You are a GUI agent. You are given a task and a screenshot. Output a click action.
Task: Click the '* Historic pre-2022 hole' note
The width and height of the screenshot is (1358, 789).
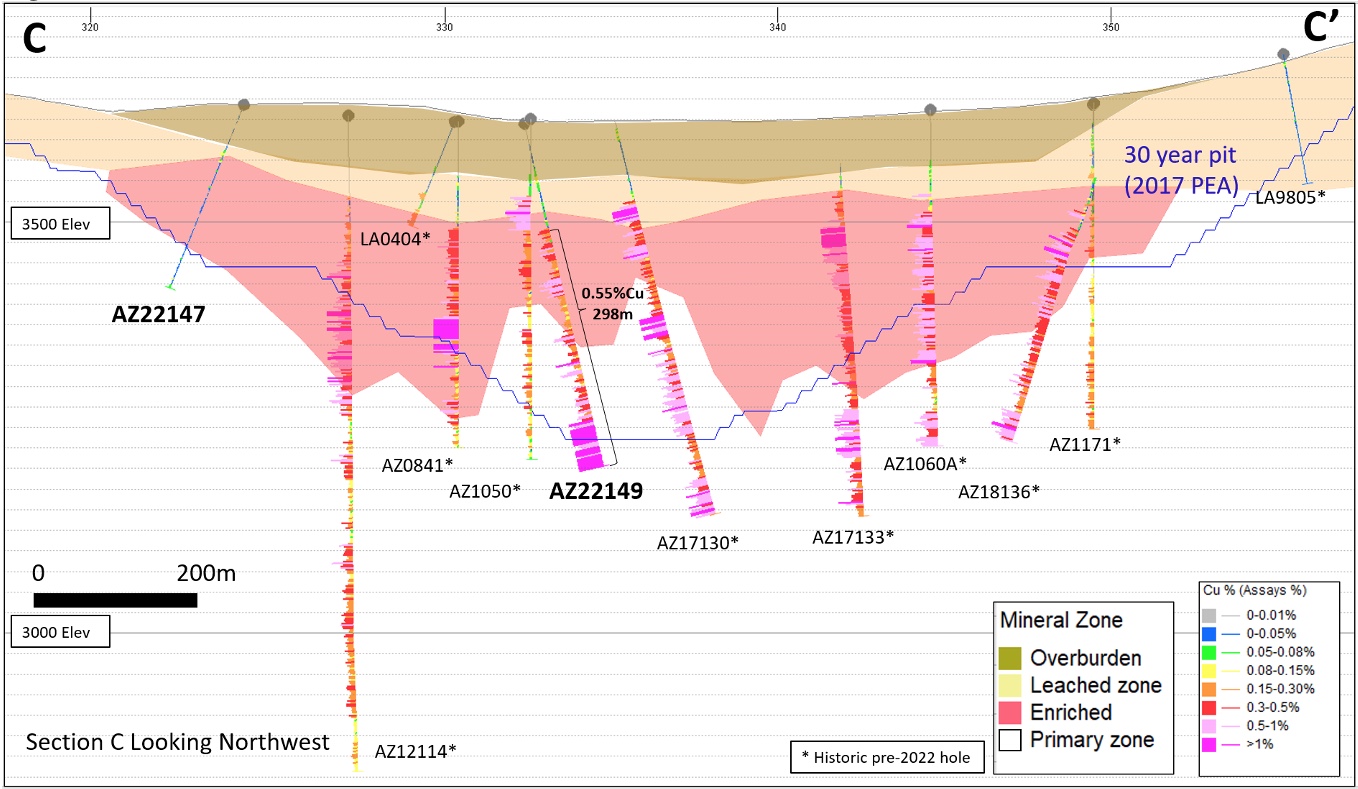click(x=885, y=756)
